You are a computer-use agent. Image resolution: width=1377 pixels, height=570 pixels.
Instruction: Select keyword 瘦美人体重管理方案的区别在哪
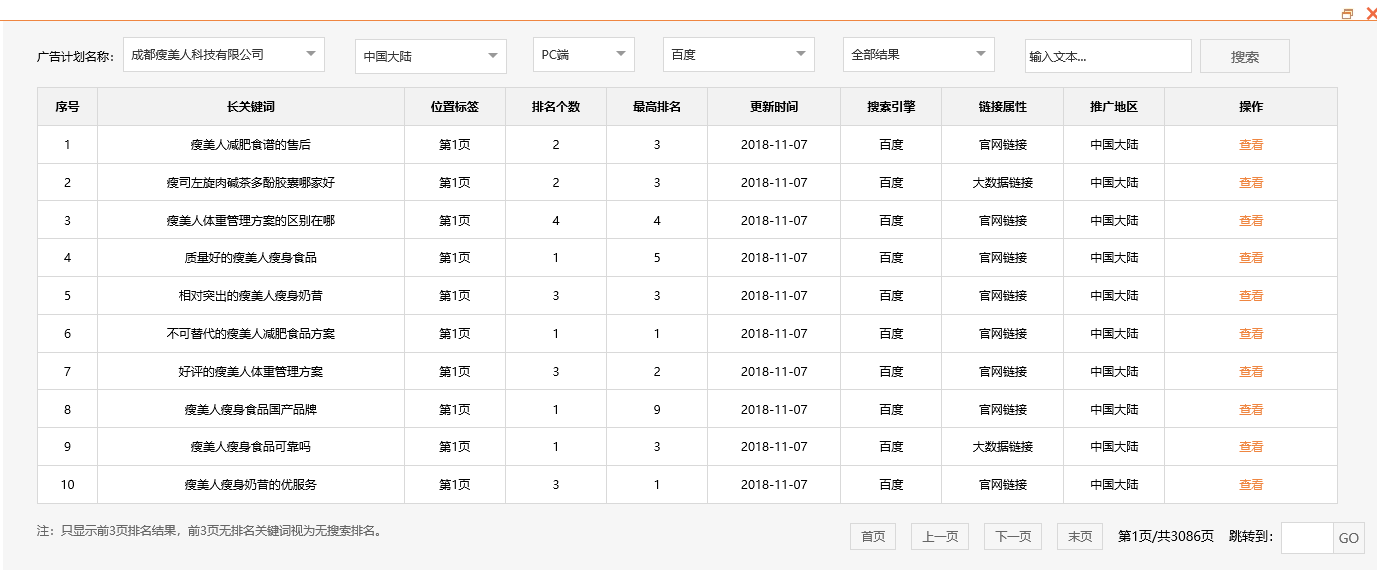251,220
